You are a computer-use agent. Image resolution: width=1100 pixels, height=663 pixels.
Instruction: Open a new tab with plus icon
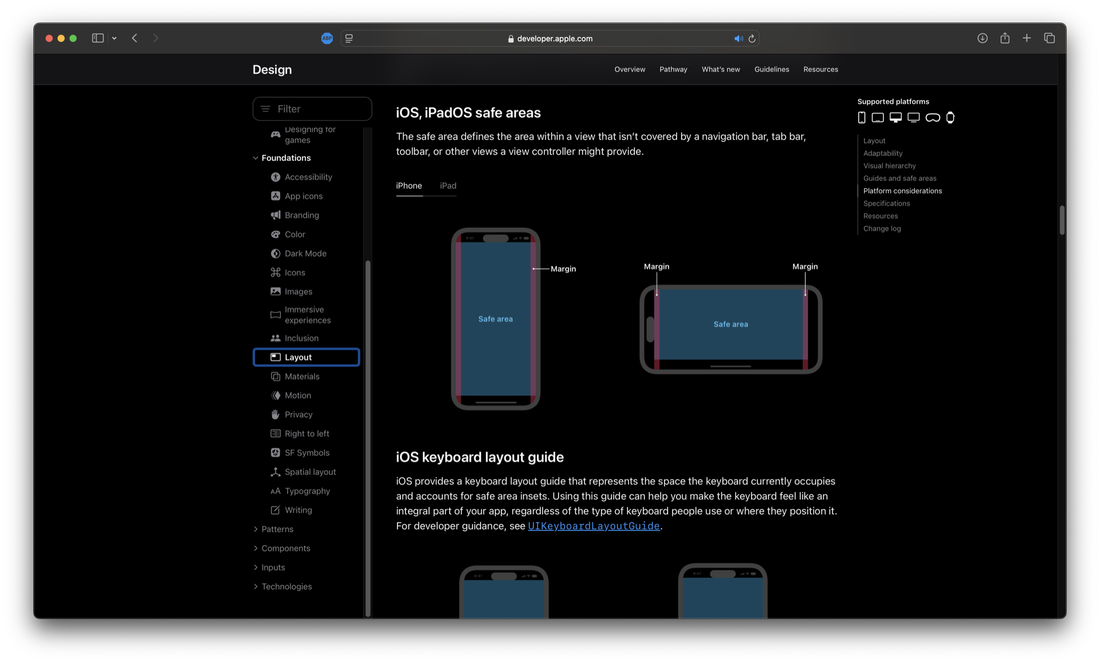pos(1027,38)
